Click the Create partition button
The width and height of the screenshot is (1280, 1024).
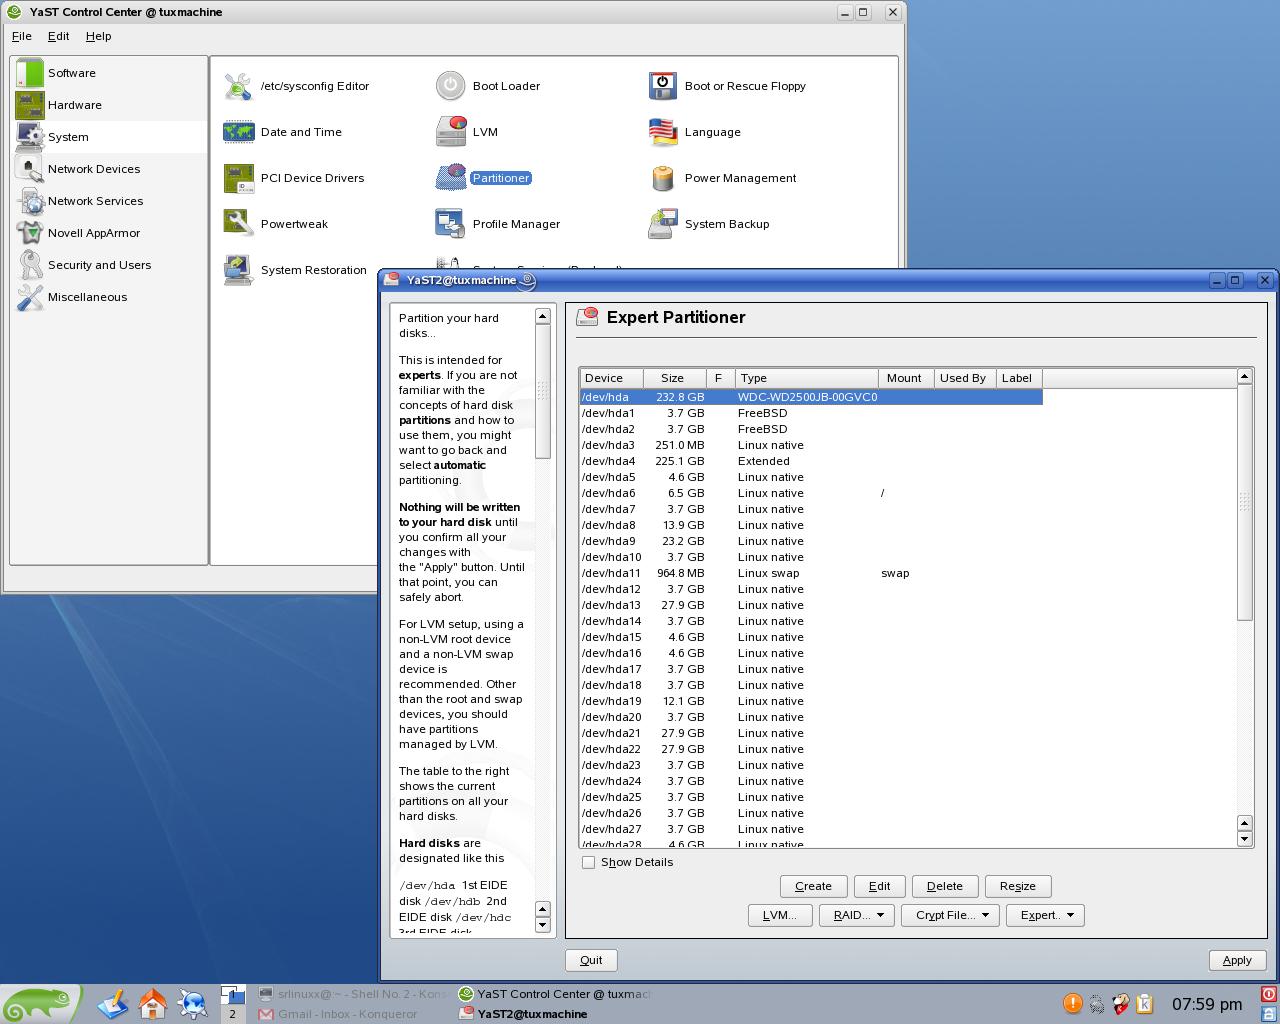[x=813, y=886]
